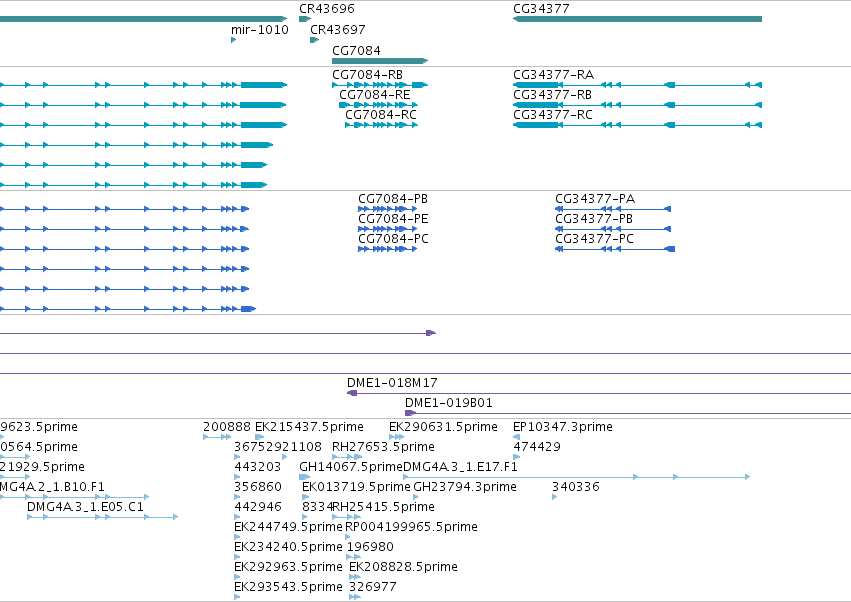Open EP10347.3prime feature
This screenshot has width=851, height=602.
pyautogui.click(x=563, y=427)
